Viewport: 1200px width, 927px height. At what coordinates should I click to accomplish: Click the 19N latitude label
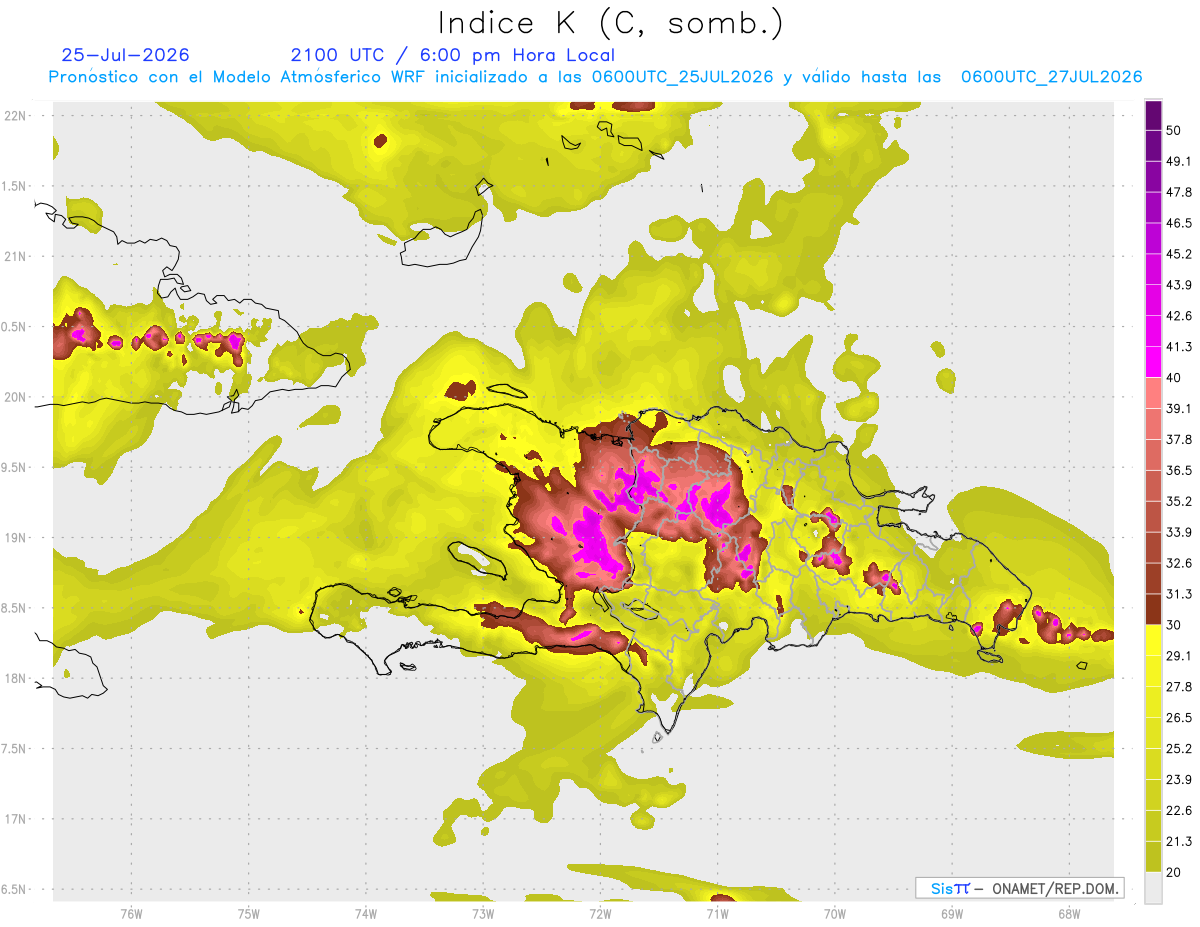(15, 538)
